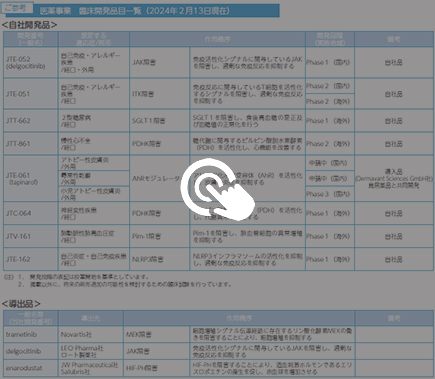The image size is (435, 379).
Task: Click the <導出品> section heading
Action: [21, 304]
